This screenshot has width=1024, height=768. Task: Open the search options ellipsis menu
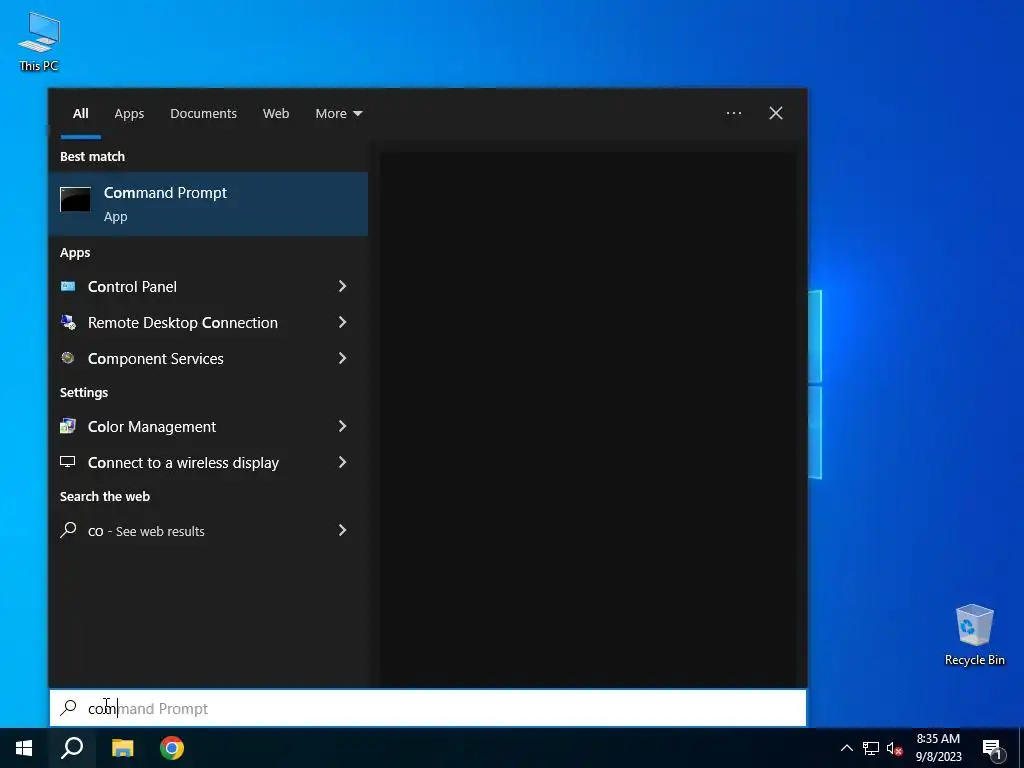[x=734, y=113]
